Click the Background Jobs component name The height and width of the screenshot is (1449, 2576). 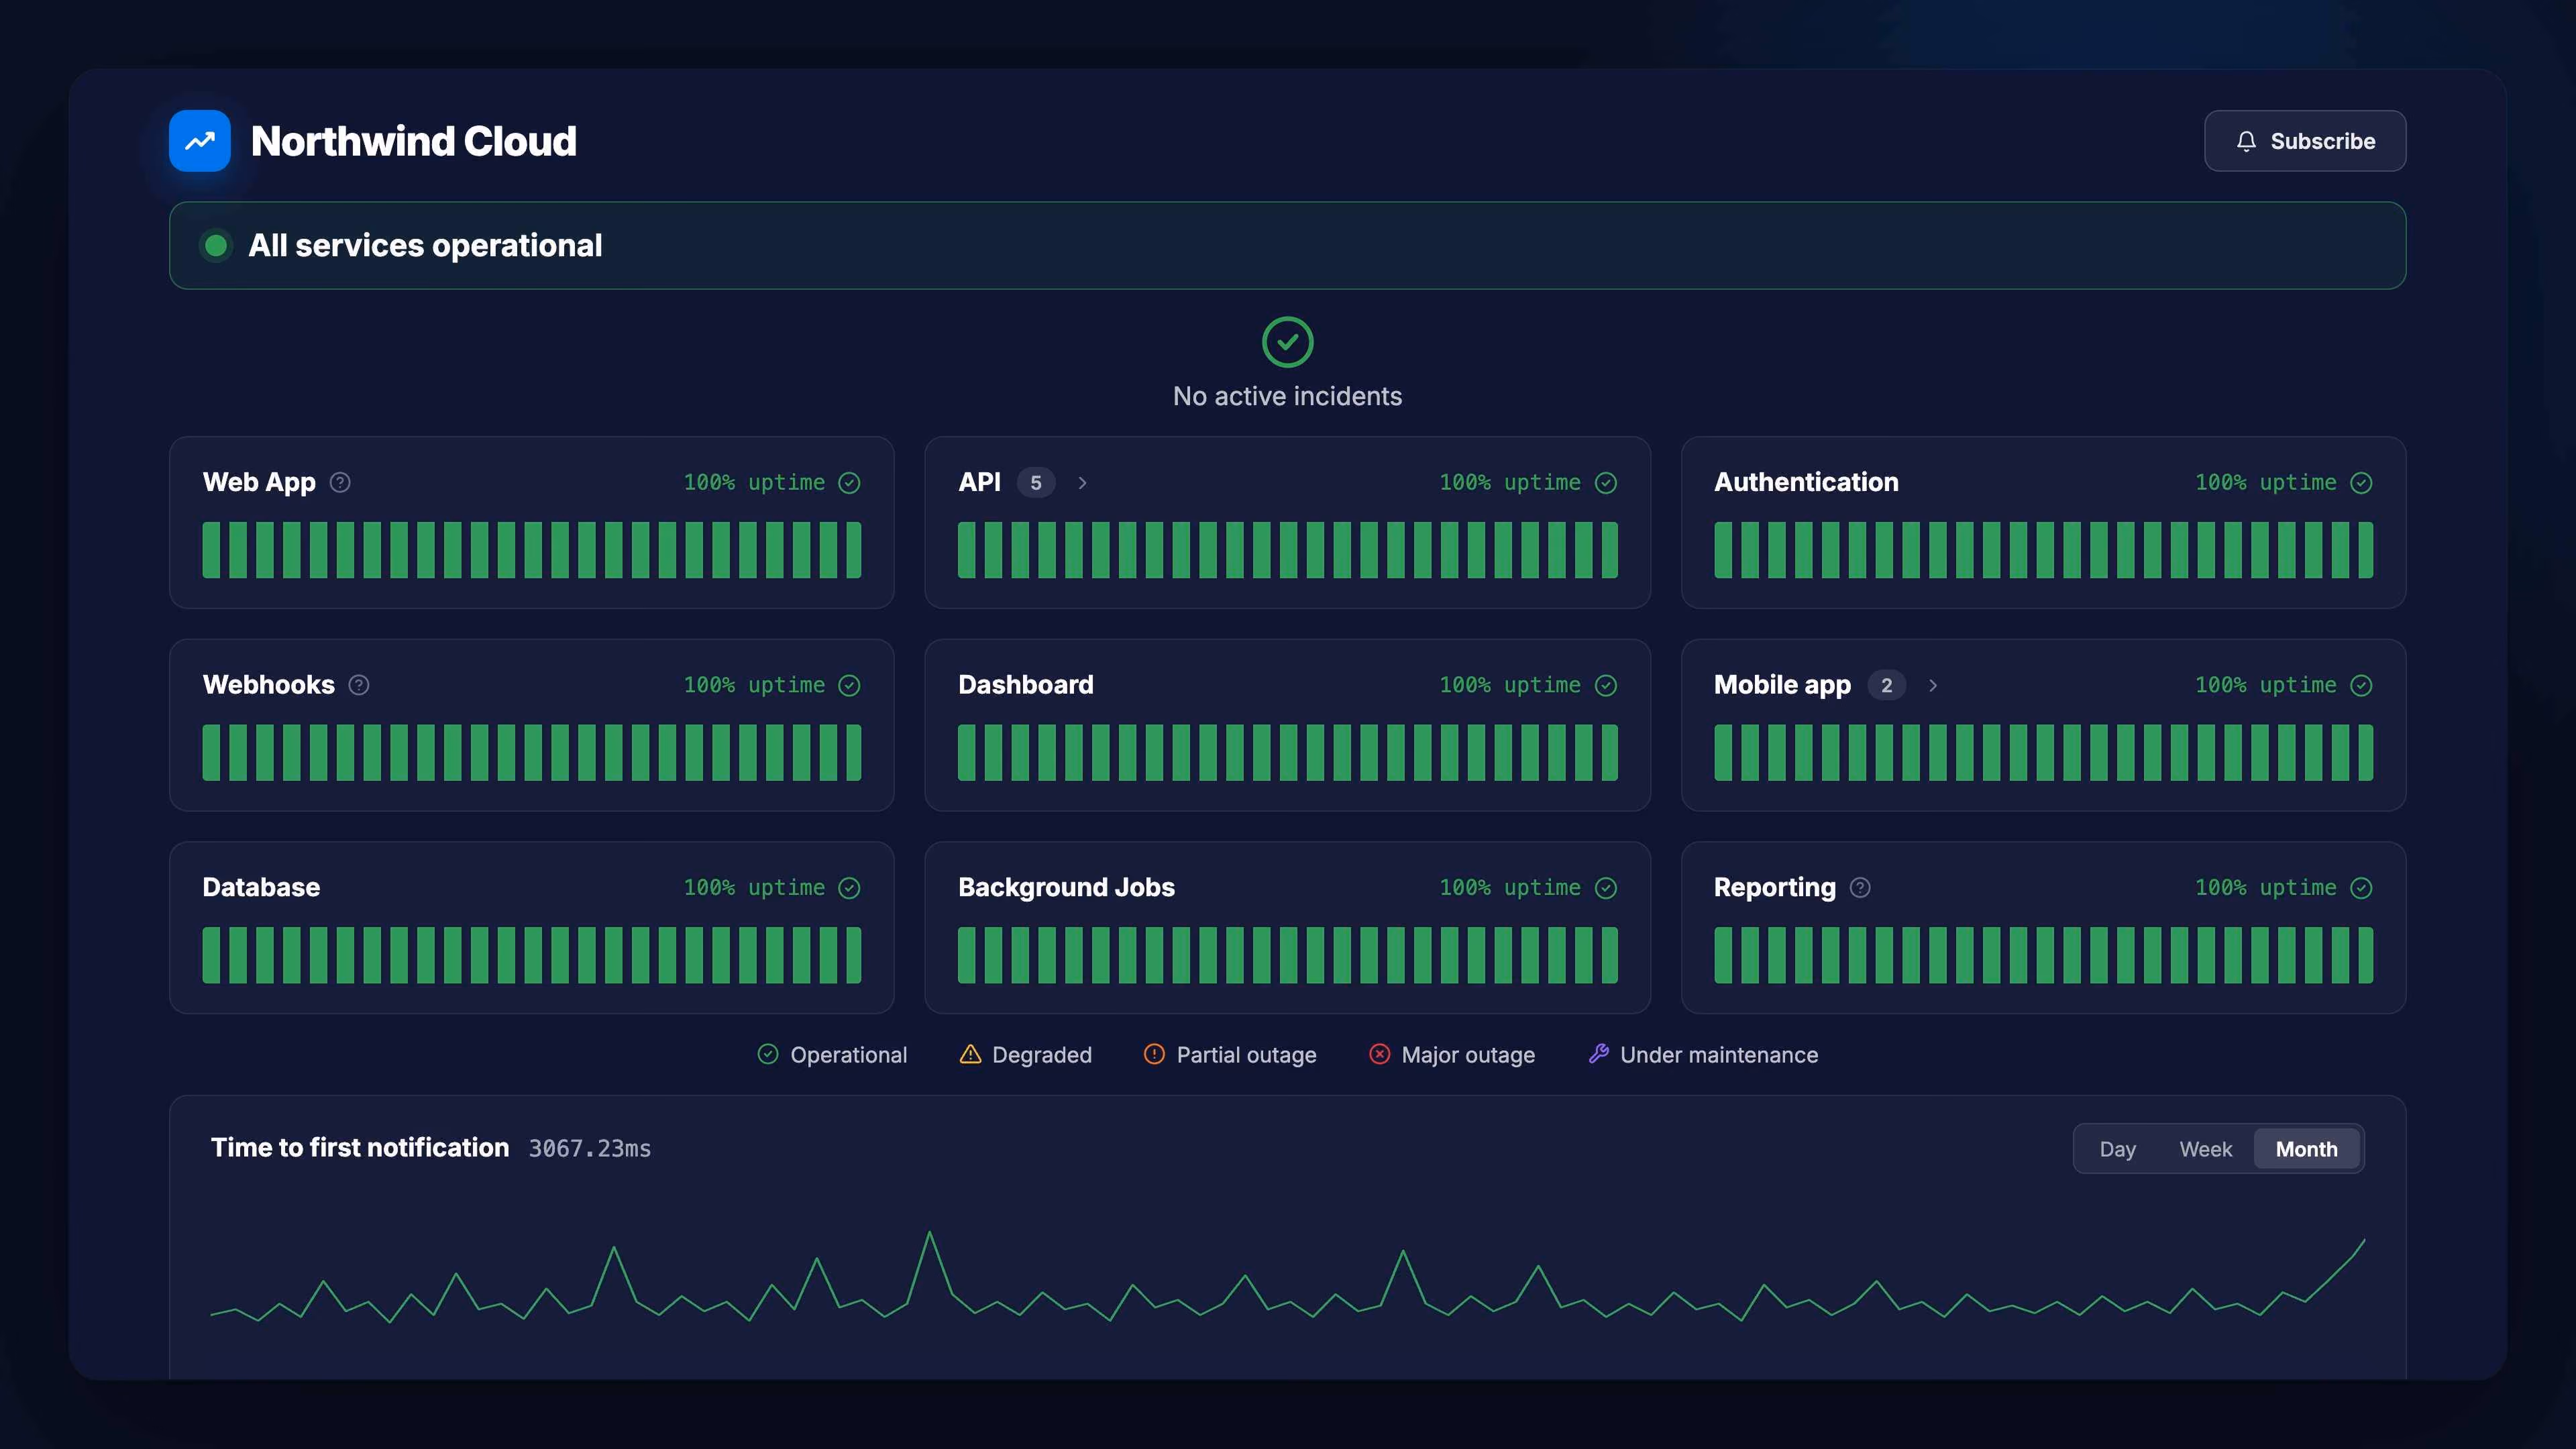(1066, 888)
